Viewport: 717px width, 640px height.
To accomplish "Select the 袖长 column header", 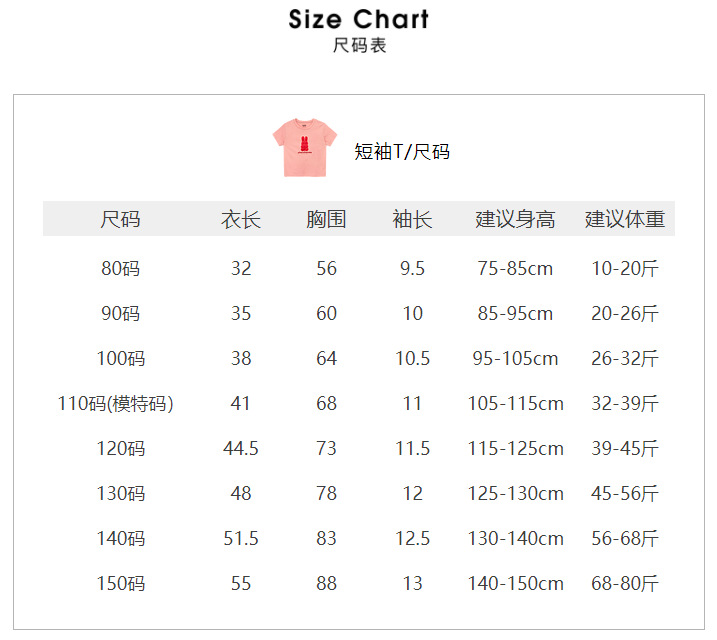I will 412,219.
